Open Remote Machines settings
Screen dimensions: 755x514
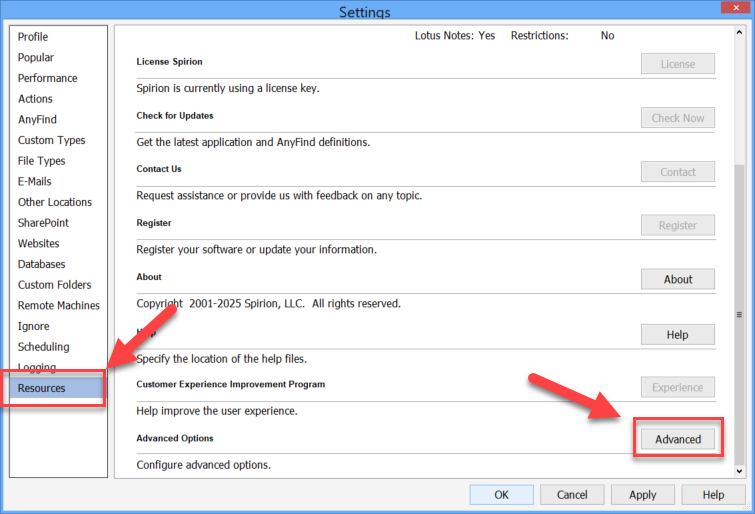pos(59,306)
